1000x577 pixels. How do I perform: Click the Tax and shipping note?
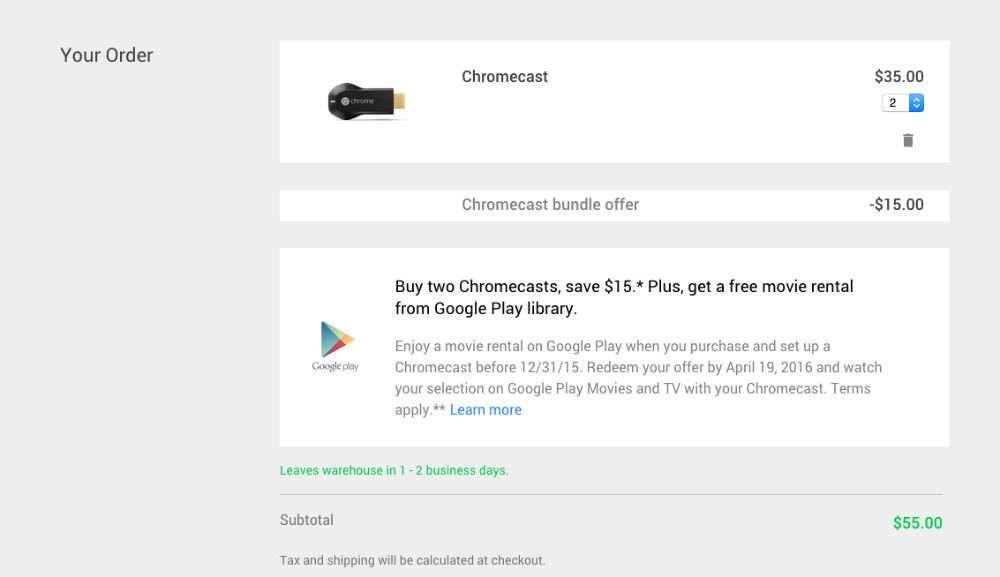[x=413, y=560]
